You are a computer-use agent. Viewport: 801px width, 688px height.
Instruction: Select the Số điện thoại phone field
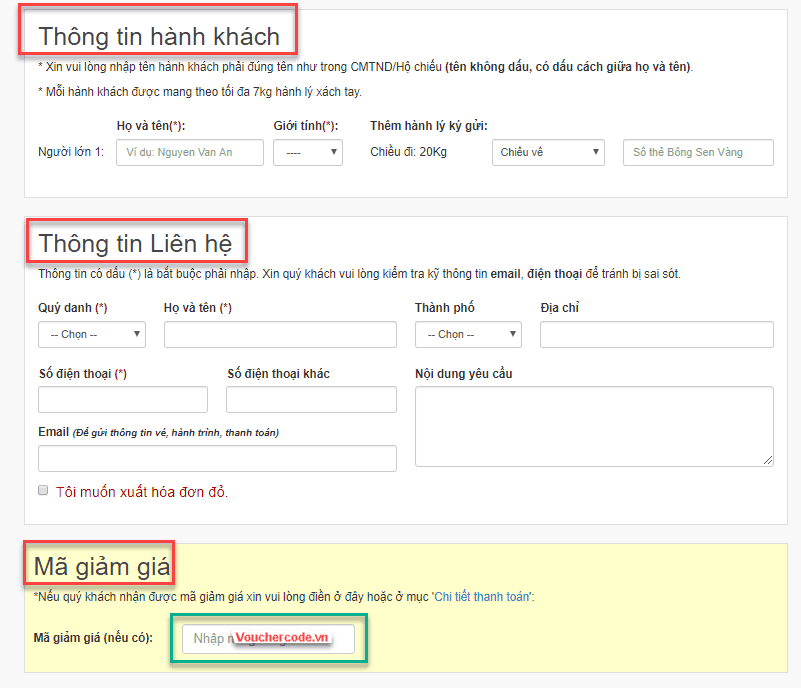pos(123,400)
